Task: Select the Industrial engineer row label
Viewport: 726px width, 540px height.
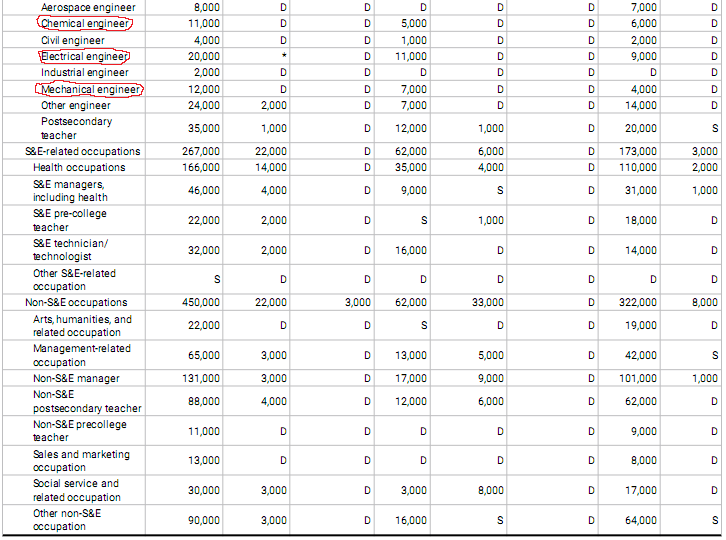Action: [85, 73]
